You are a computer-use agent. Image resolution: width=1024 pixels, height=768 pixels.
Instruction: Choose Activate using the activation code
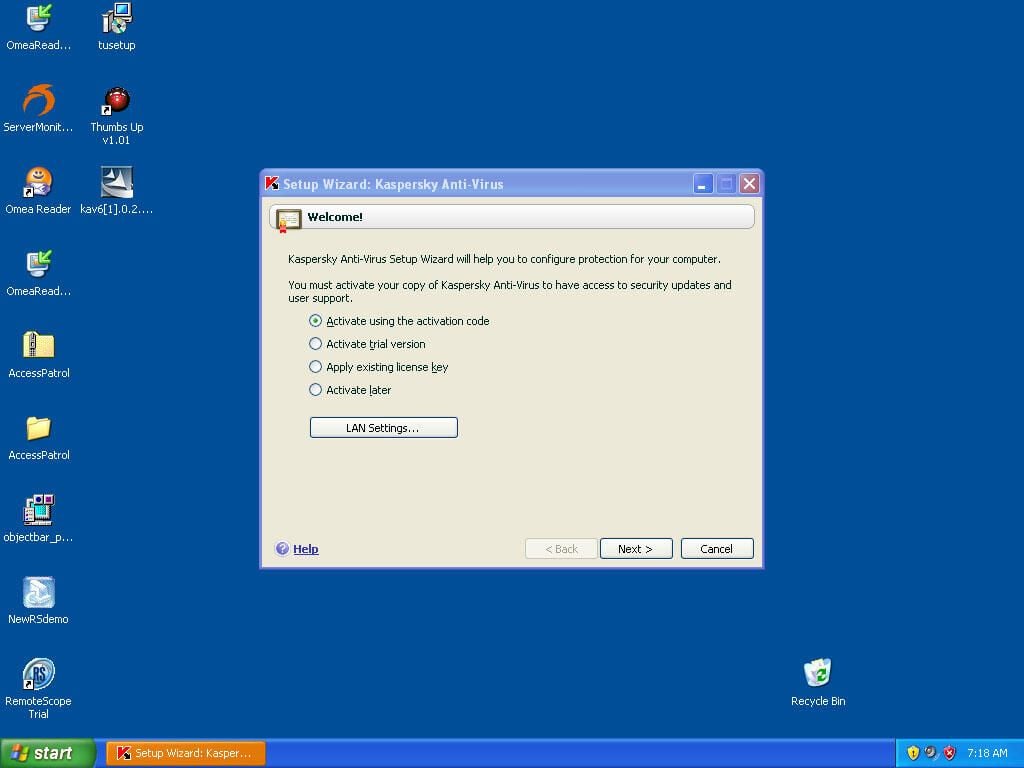[x=315, y=321]
